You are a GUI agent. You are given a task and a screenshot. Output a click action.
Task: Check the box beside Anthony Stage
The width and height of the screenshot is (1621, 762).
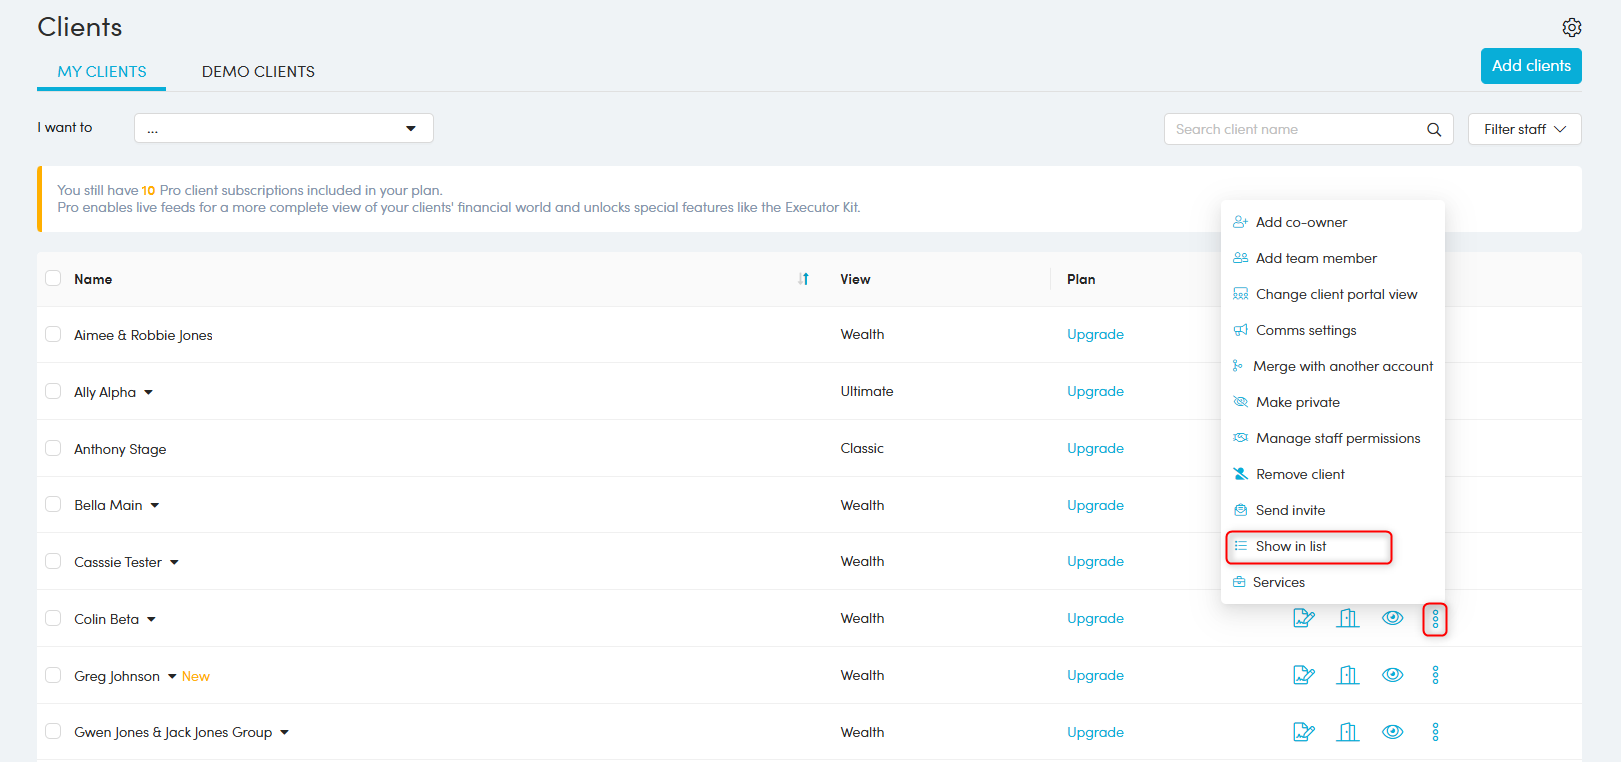[53, 448]
